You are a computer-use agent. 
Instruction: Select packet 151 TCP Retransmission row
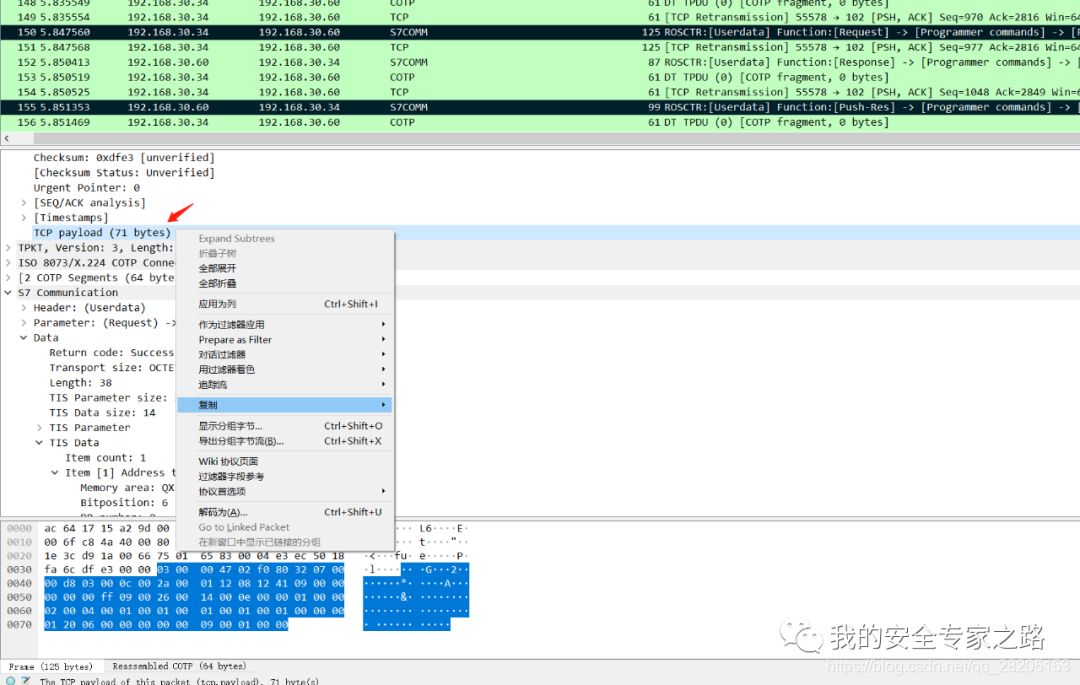[540, 48]
